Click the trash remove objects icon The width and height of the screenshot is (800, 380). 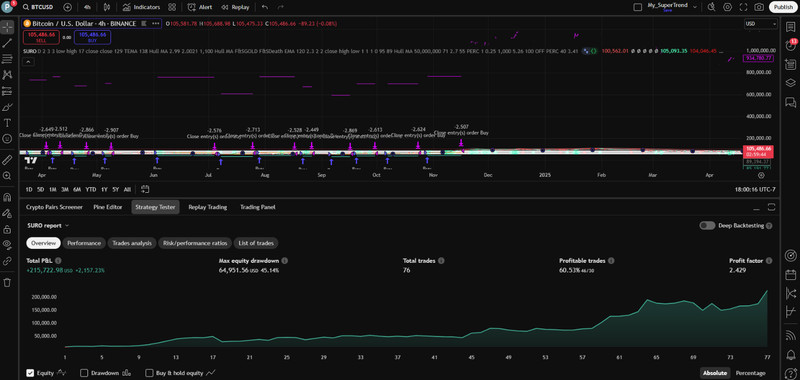7,282
